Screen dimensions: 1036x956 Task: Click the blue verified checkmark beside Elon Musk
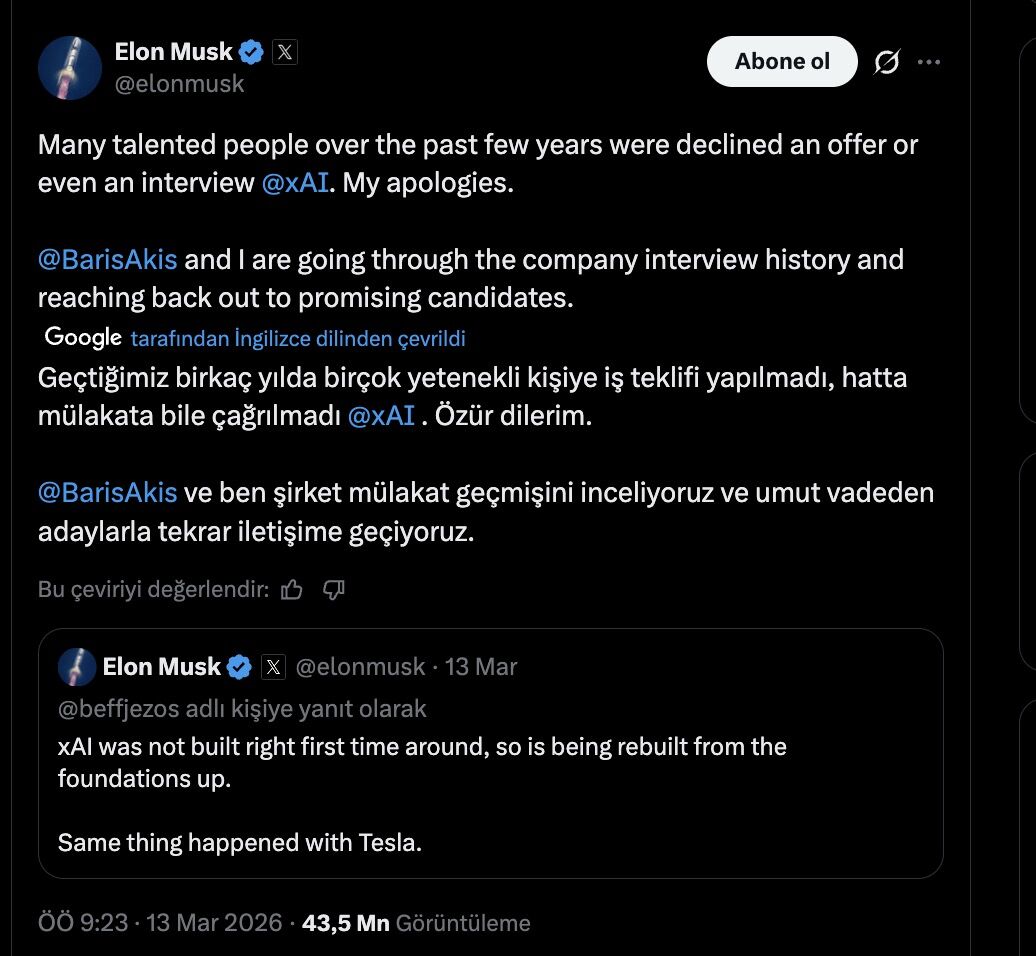250,51
